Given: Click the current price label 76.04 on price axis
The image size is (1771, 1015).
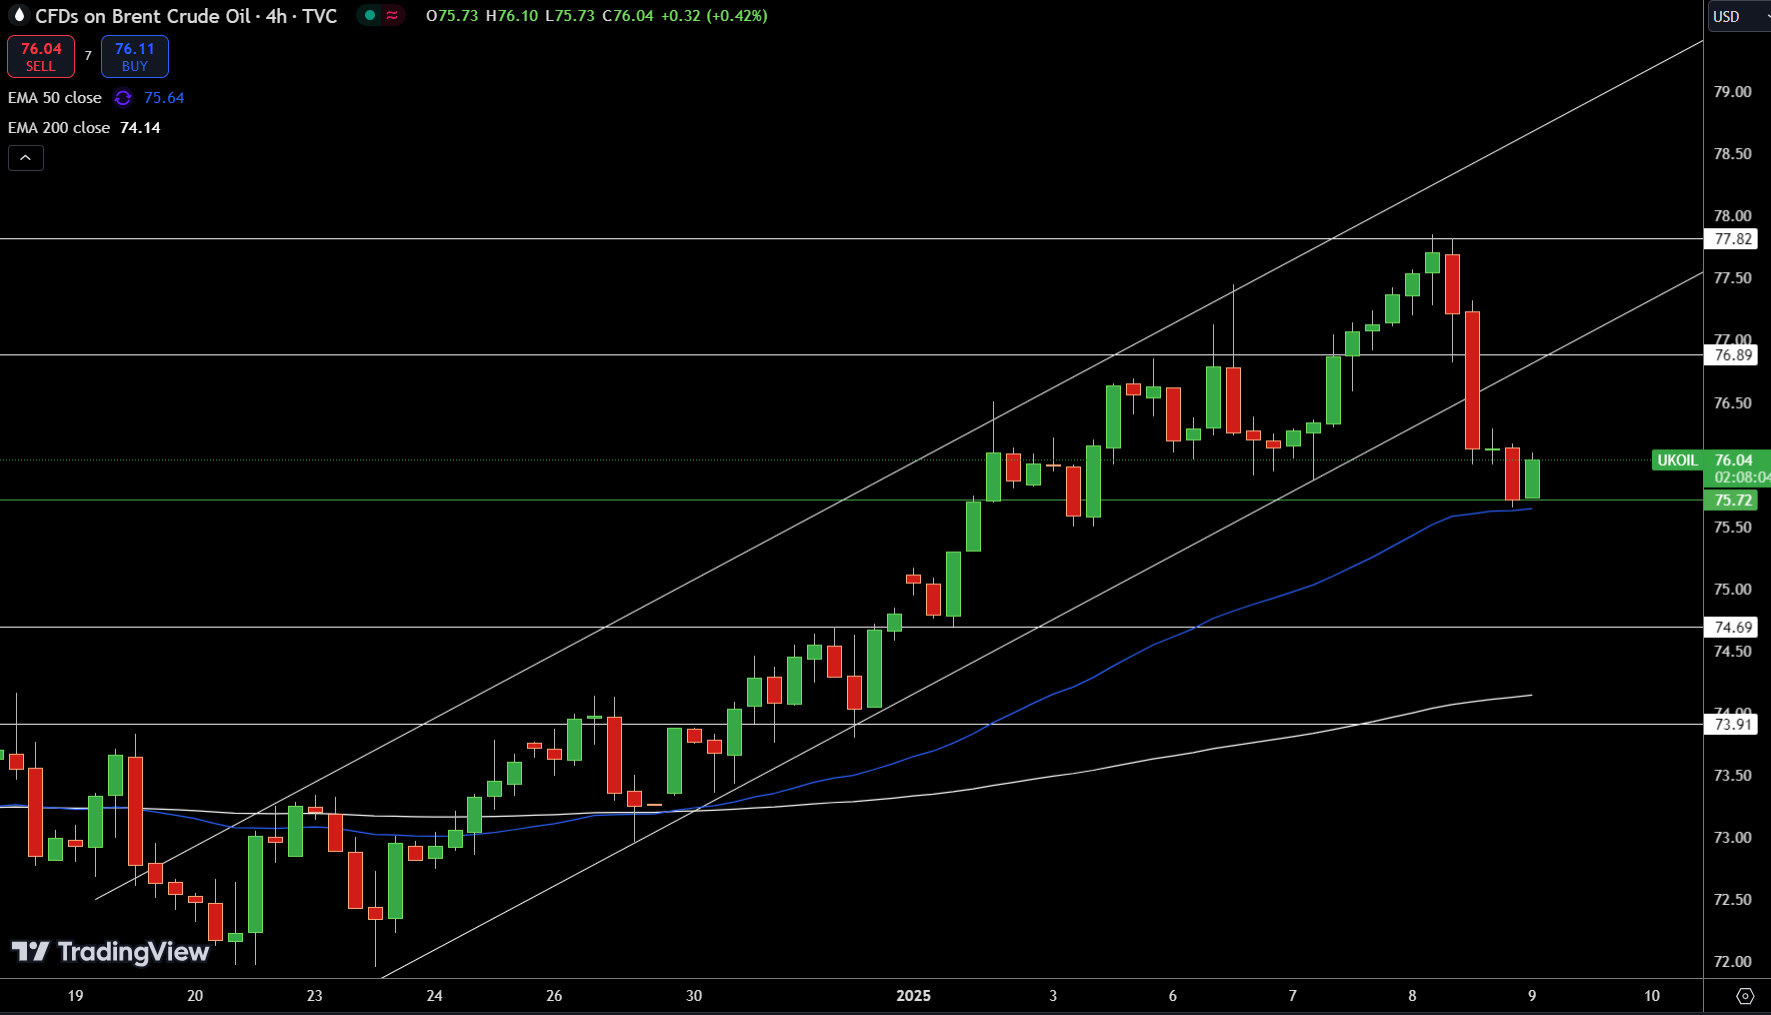Looking at the screenshot, I should click(1733, 460).
